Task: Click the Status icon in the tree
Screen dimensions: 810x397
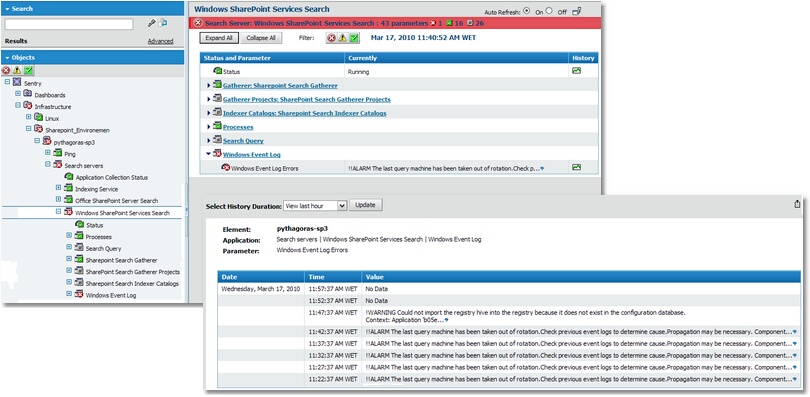Action: pos(79,225)
